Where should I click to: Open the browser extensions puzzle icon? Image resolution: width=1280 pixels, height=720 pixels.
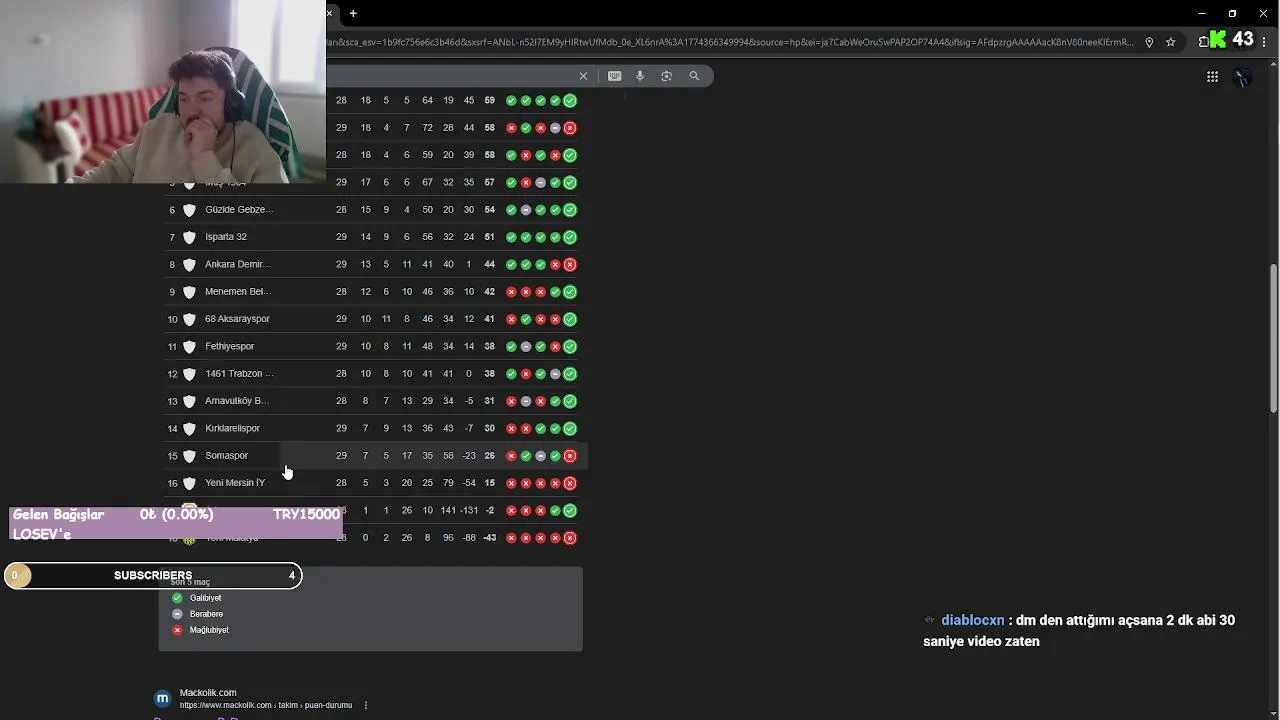(1204, 42)
